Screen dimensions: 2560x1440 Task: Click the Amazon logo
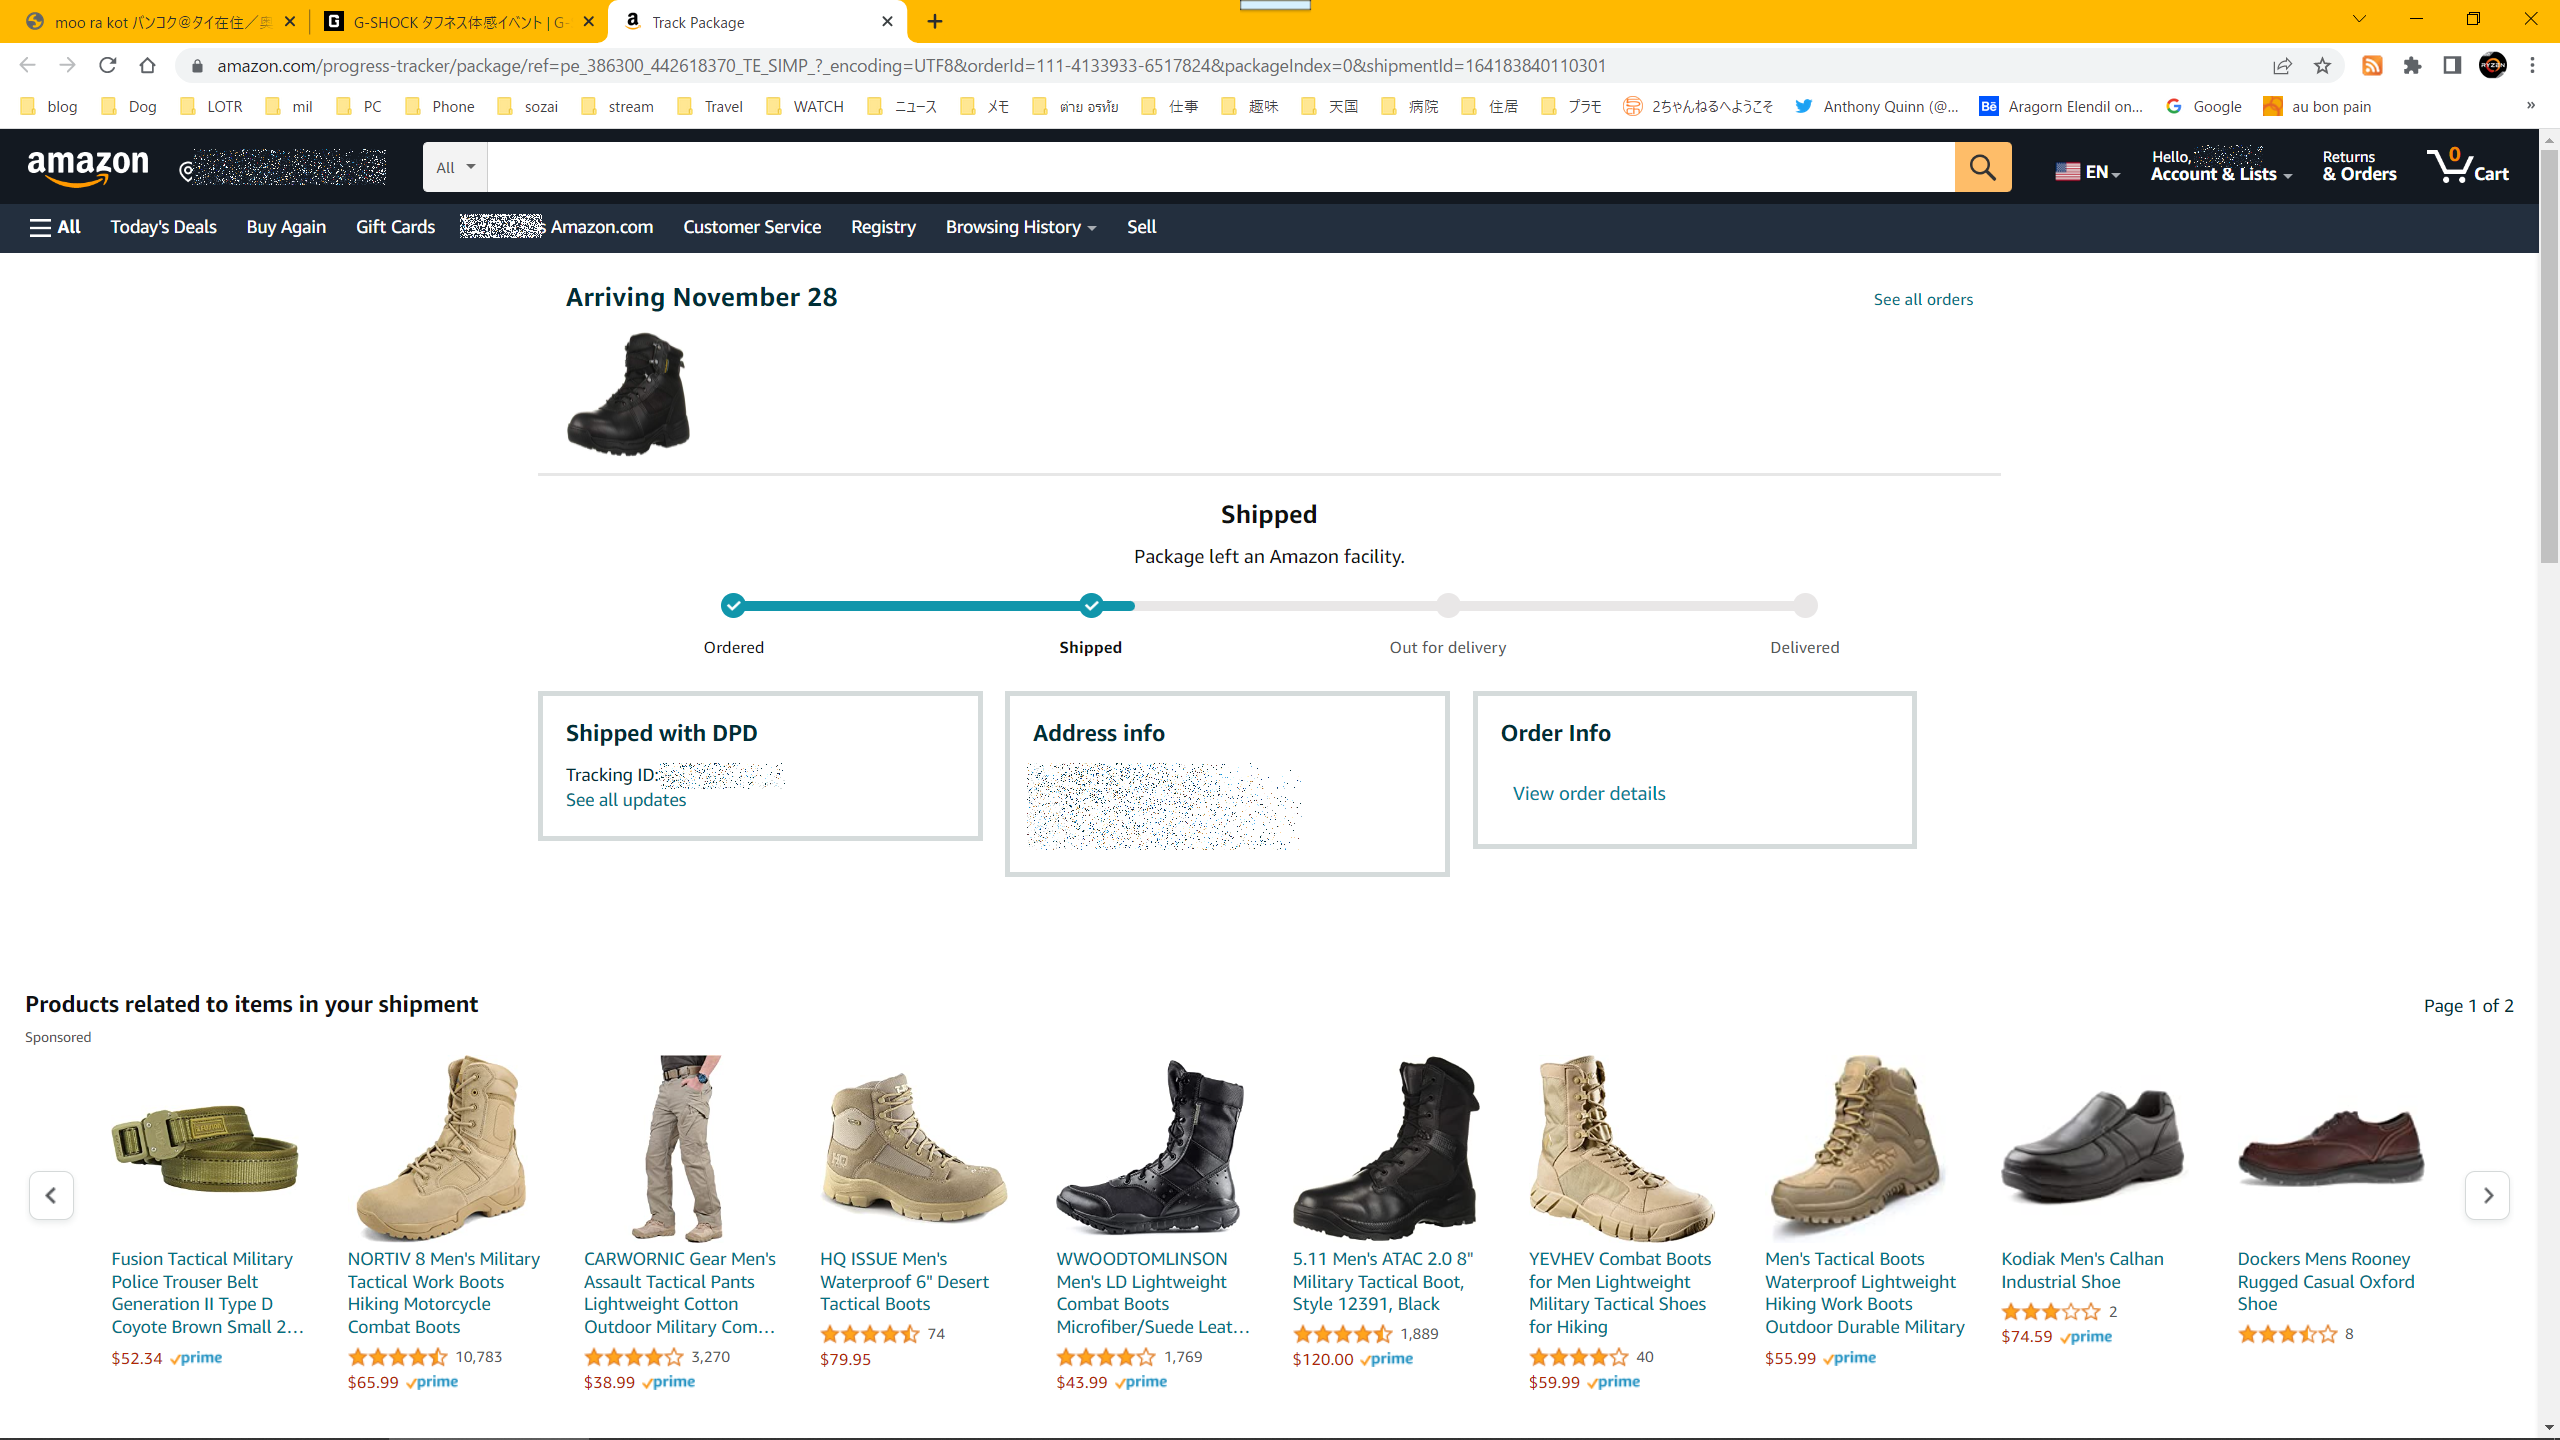click(88, 167)
